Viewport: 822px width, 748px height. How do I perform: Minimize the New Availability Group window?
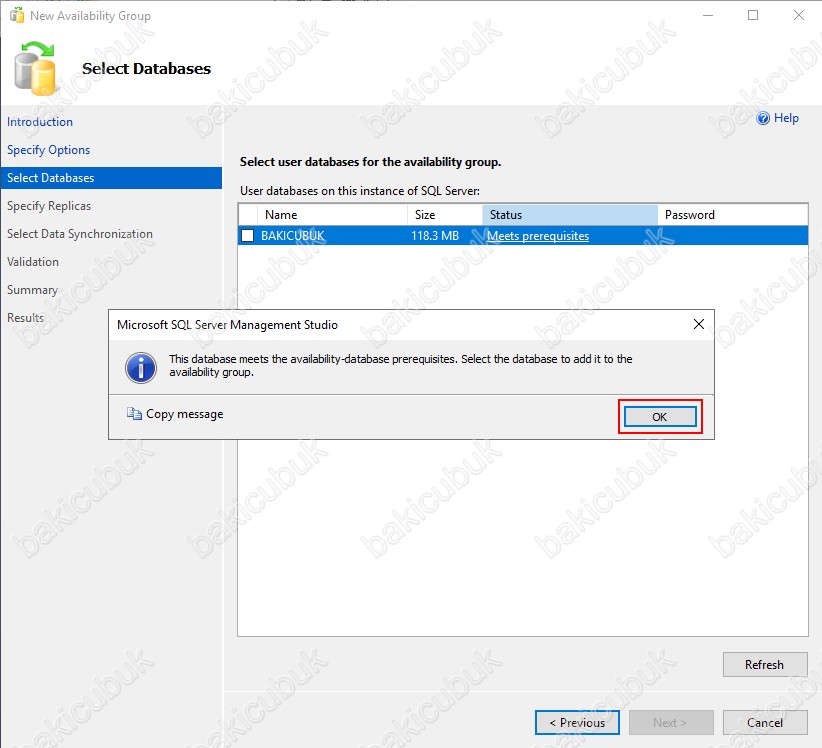pos(708,15)
